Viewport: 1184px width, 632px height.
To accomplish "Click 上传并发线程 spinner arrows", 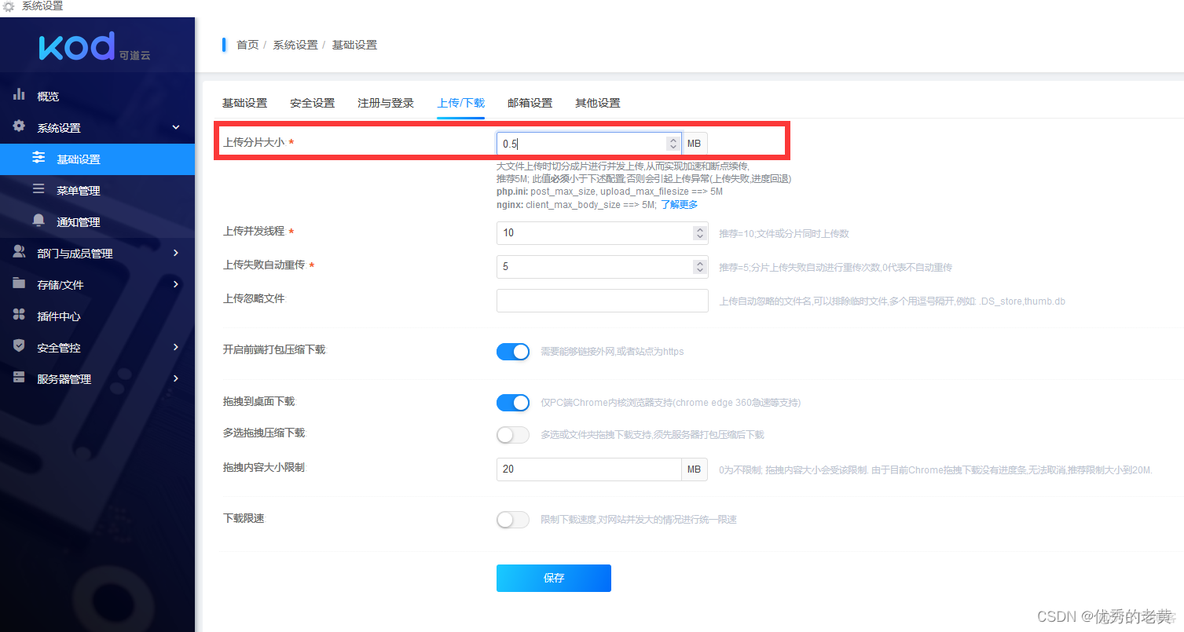I will [700, 233].
